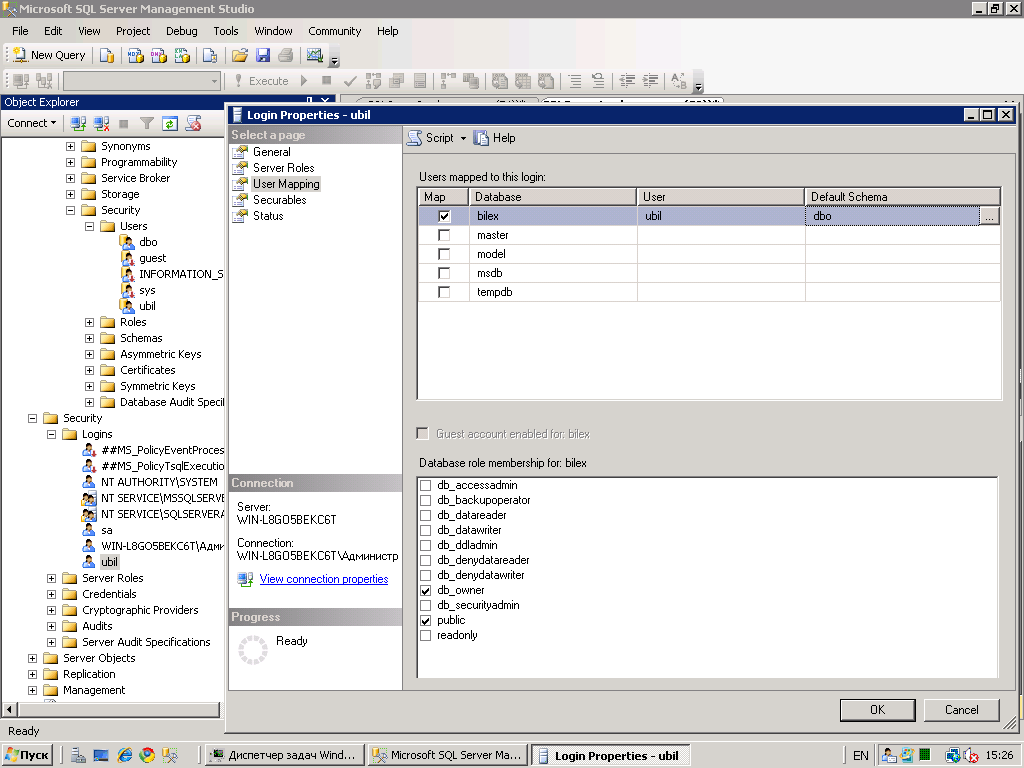Tick the db_securityadmin role checkbox
Viewport: 1024px width, 768px height.
(426, 605)
